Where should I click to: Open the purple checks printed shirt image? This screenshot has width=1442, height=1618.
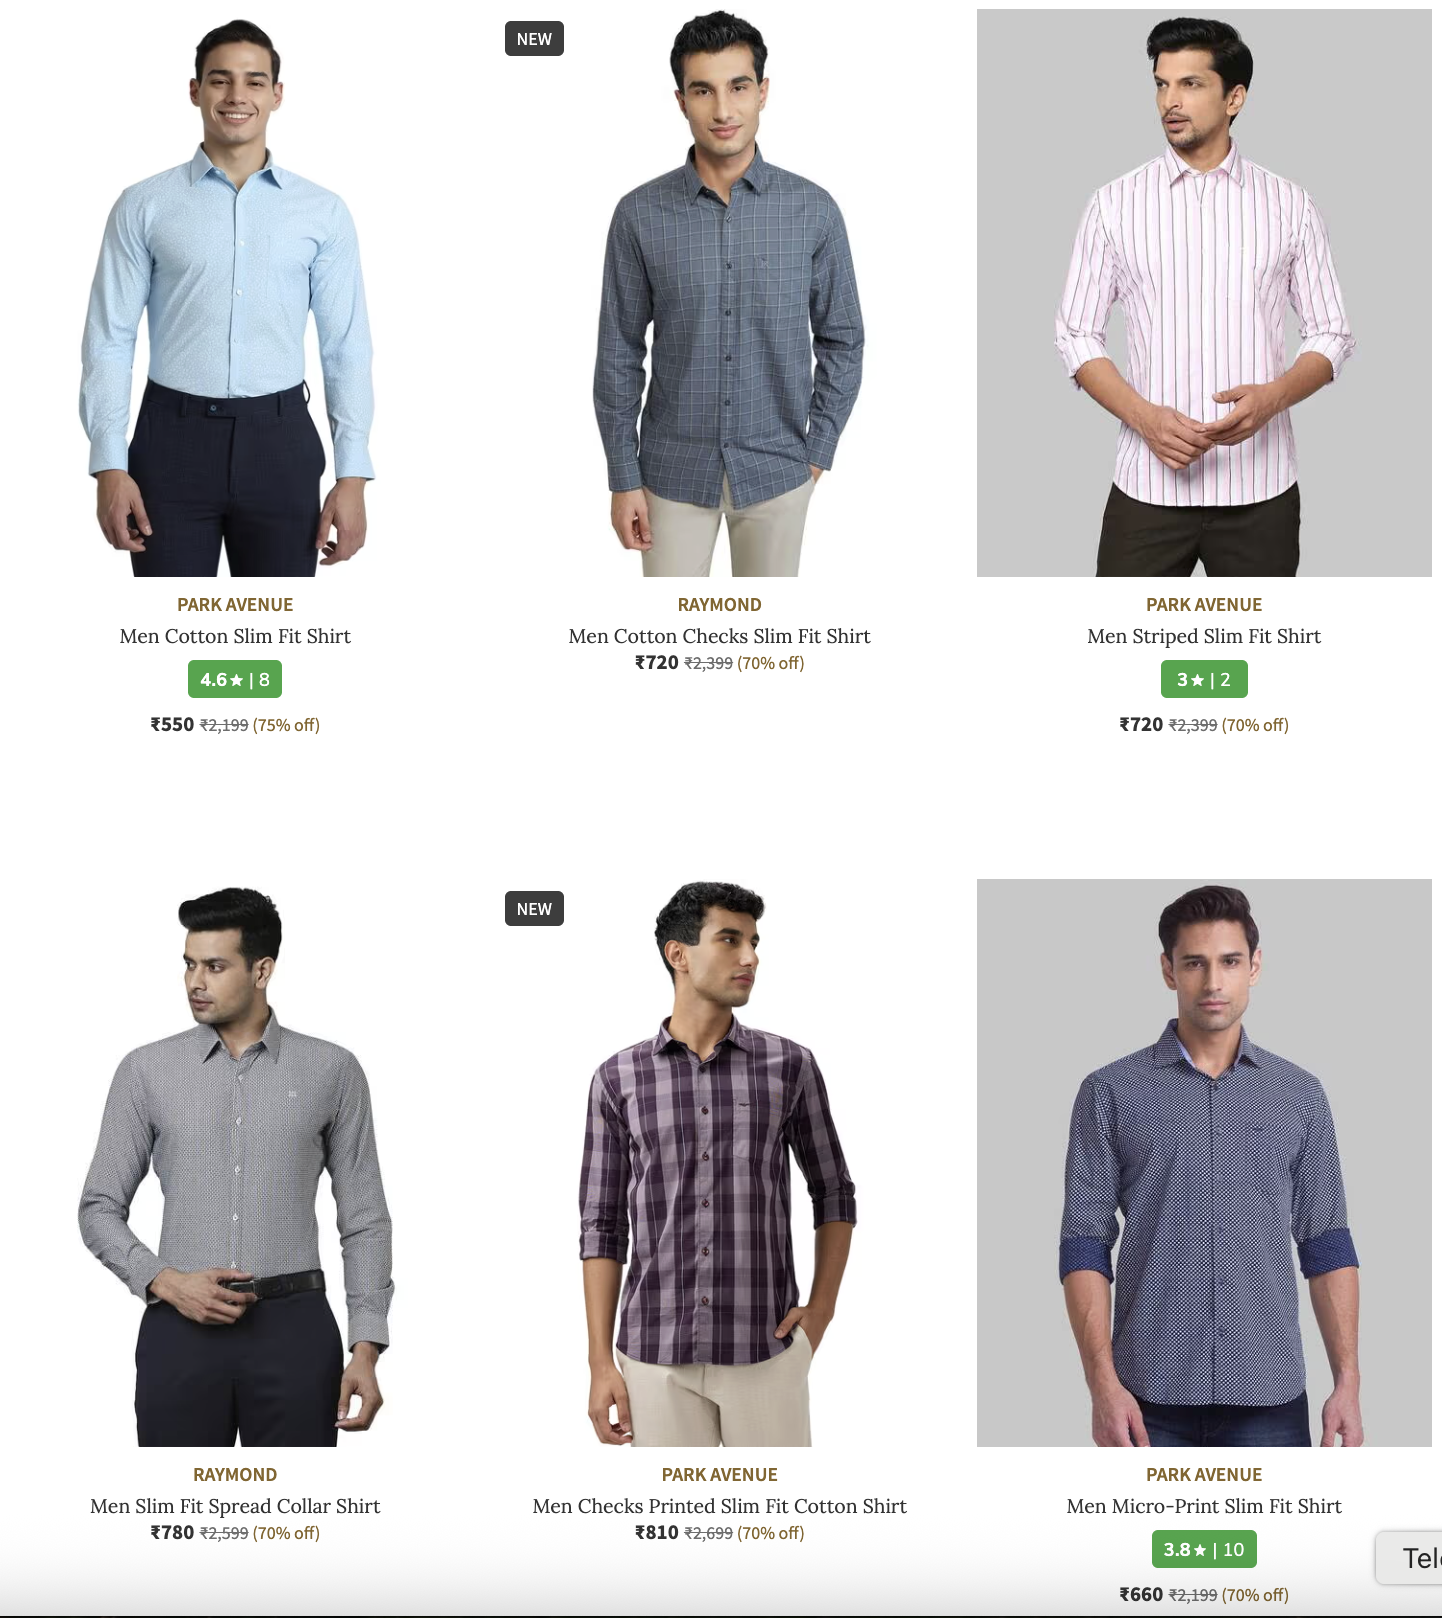click(720, 1163)
